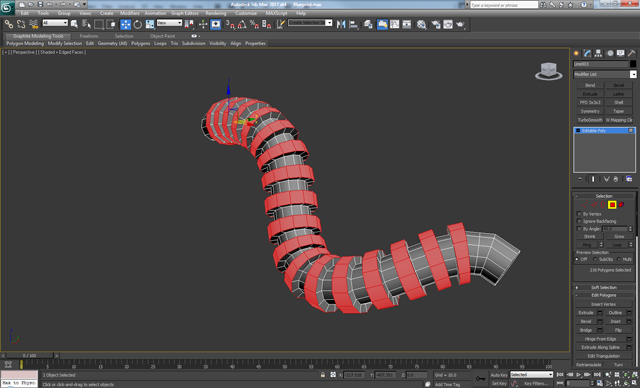Activate the Select and Scale tool
Image resolution: width=640 pixels, height=388 pixels.
click(150, 24)
